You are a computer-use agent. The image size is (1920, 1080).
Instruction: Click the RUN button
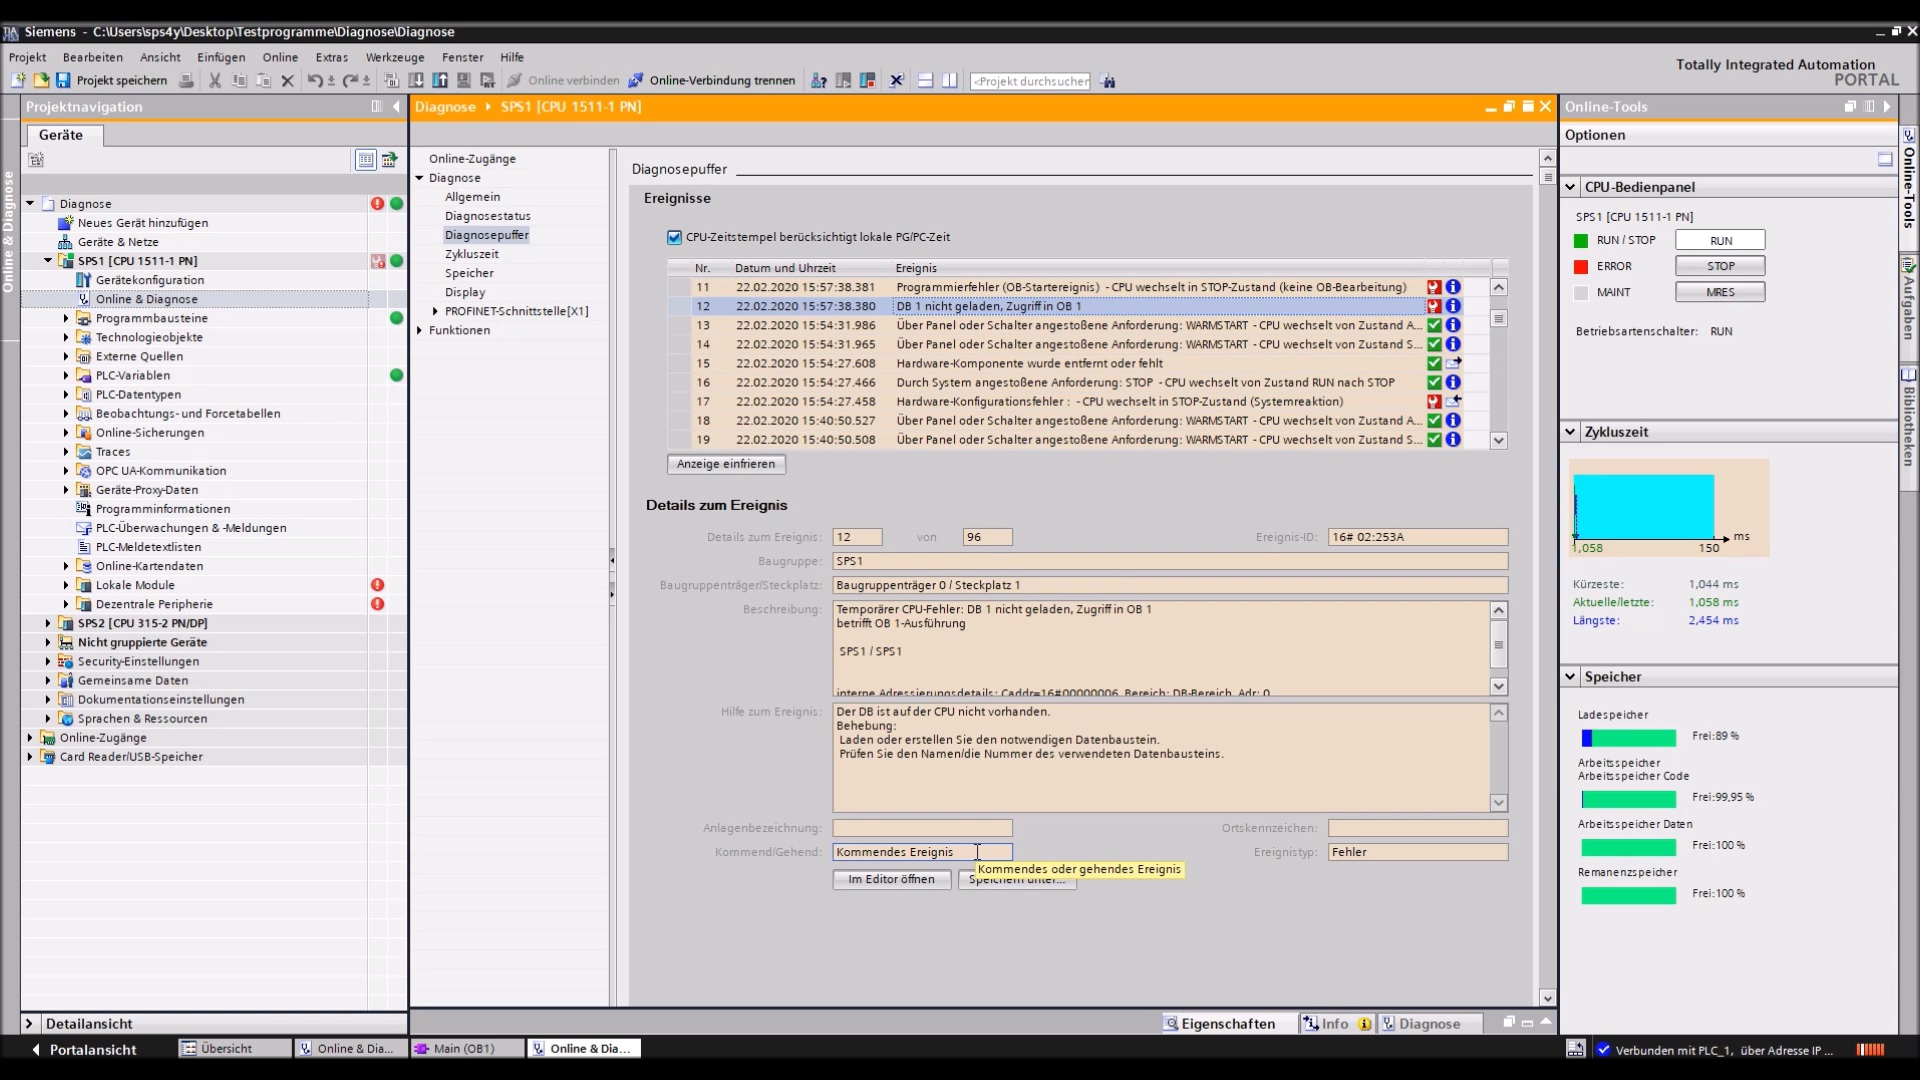[x=1720, y=240]
